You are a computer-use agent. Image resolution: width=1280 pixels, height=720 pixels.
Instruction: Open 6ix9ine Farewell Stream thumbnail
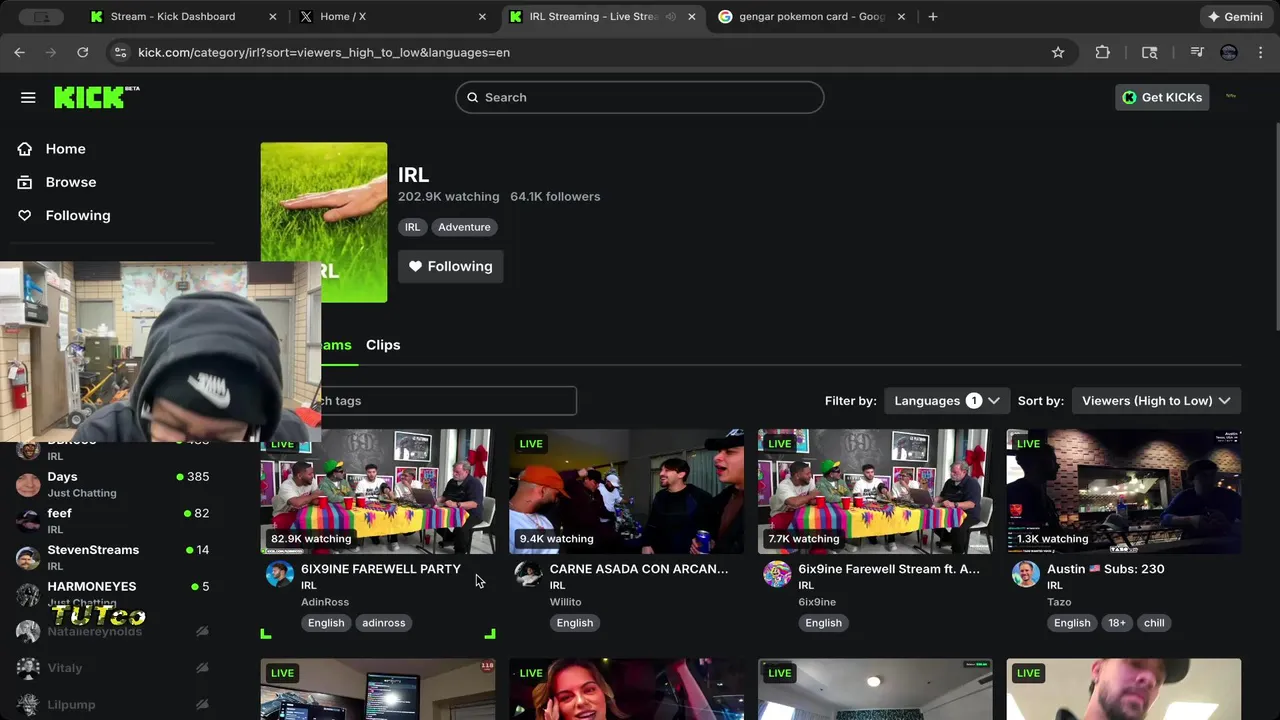[875, 492]
